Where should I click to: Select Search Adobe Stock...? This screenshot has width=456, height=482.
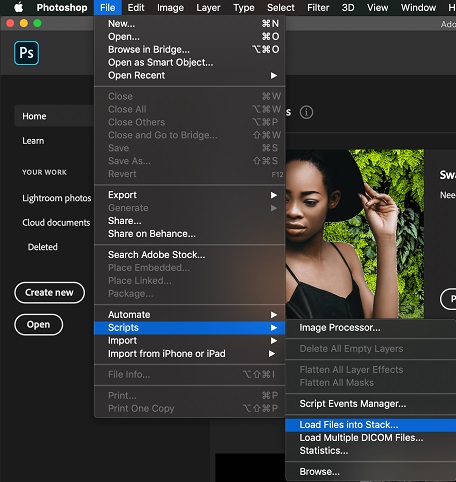pos(190,255)
